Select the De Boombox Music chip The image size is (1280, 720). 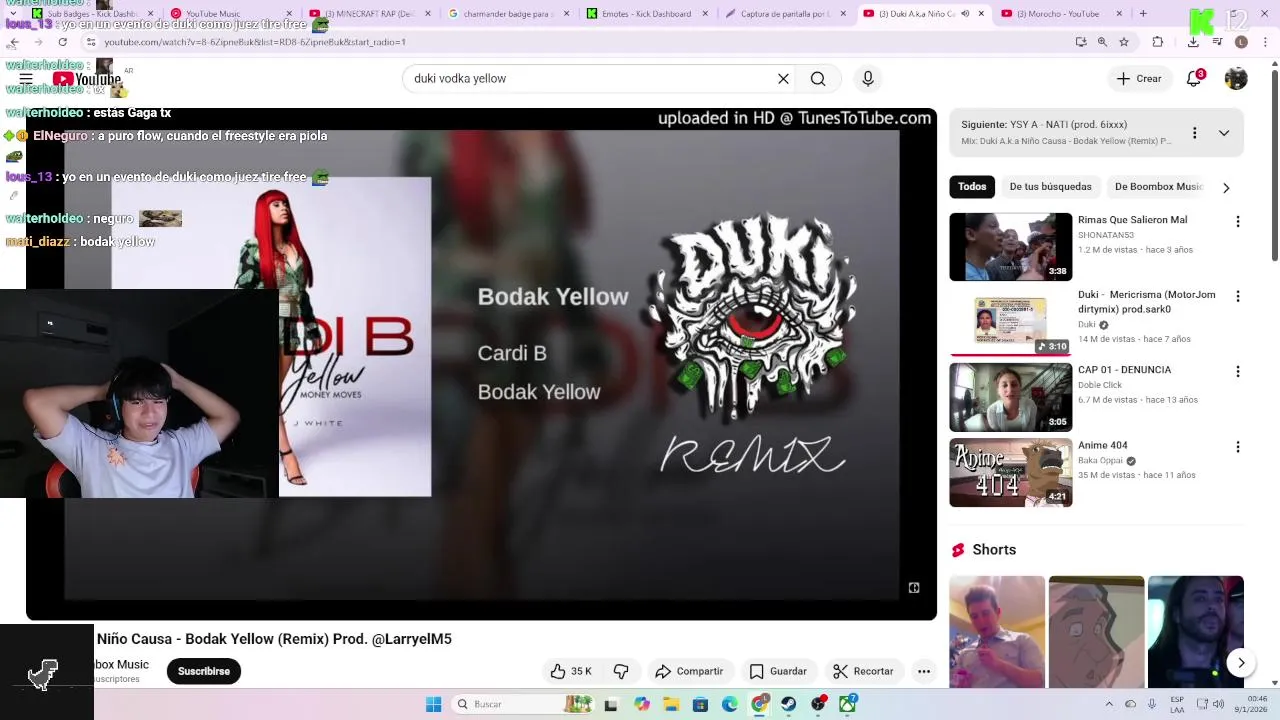point(1159,187)
